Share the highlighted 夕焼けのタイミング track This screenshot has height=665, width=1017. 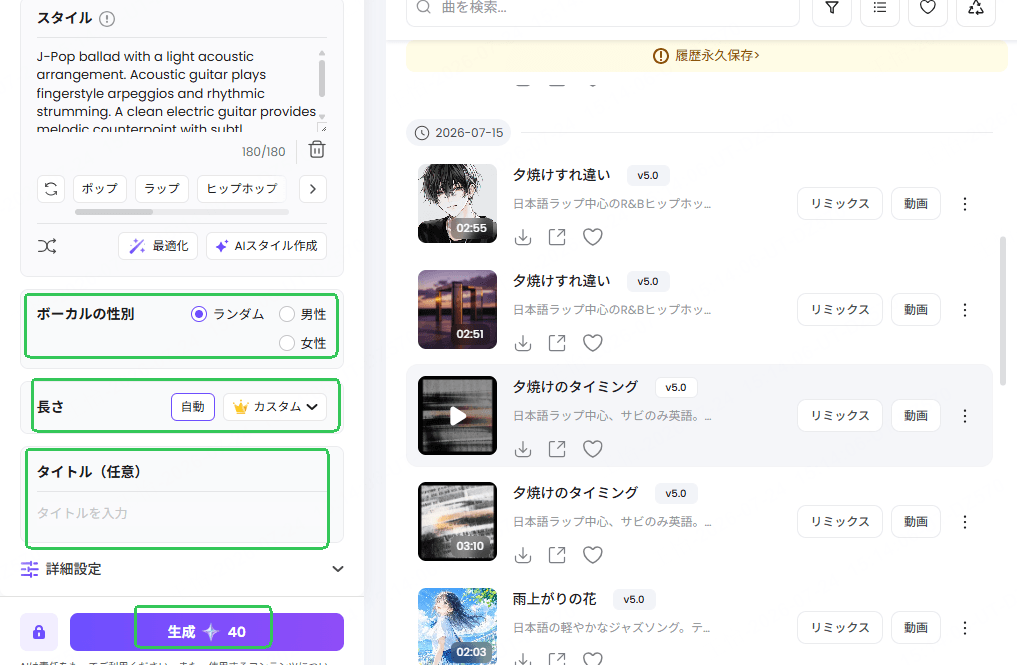(557, 449)
